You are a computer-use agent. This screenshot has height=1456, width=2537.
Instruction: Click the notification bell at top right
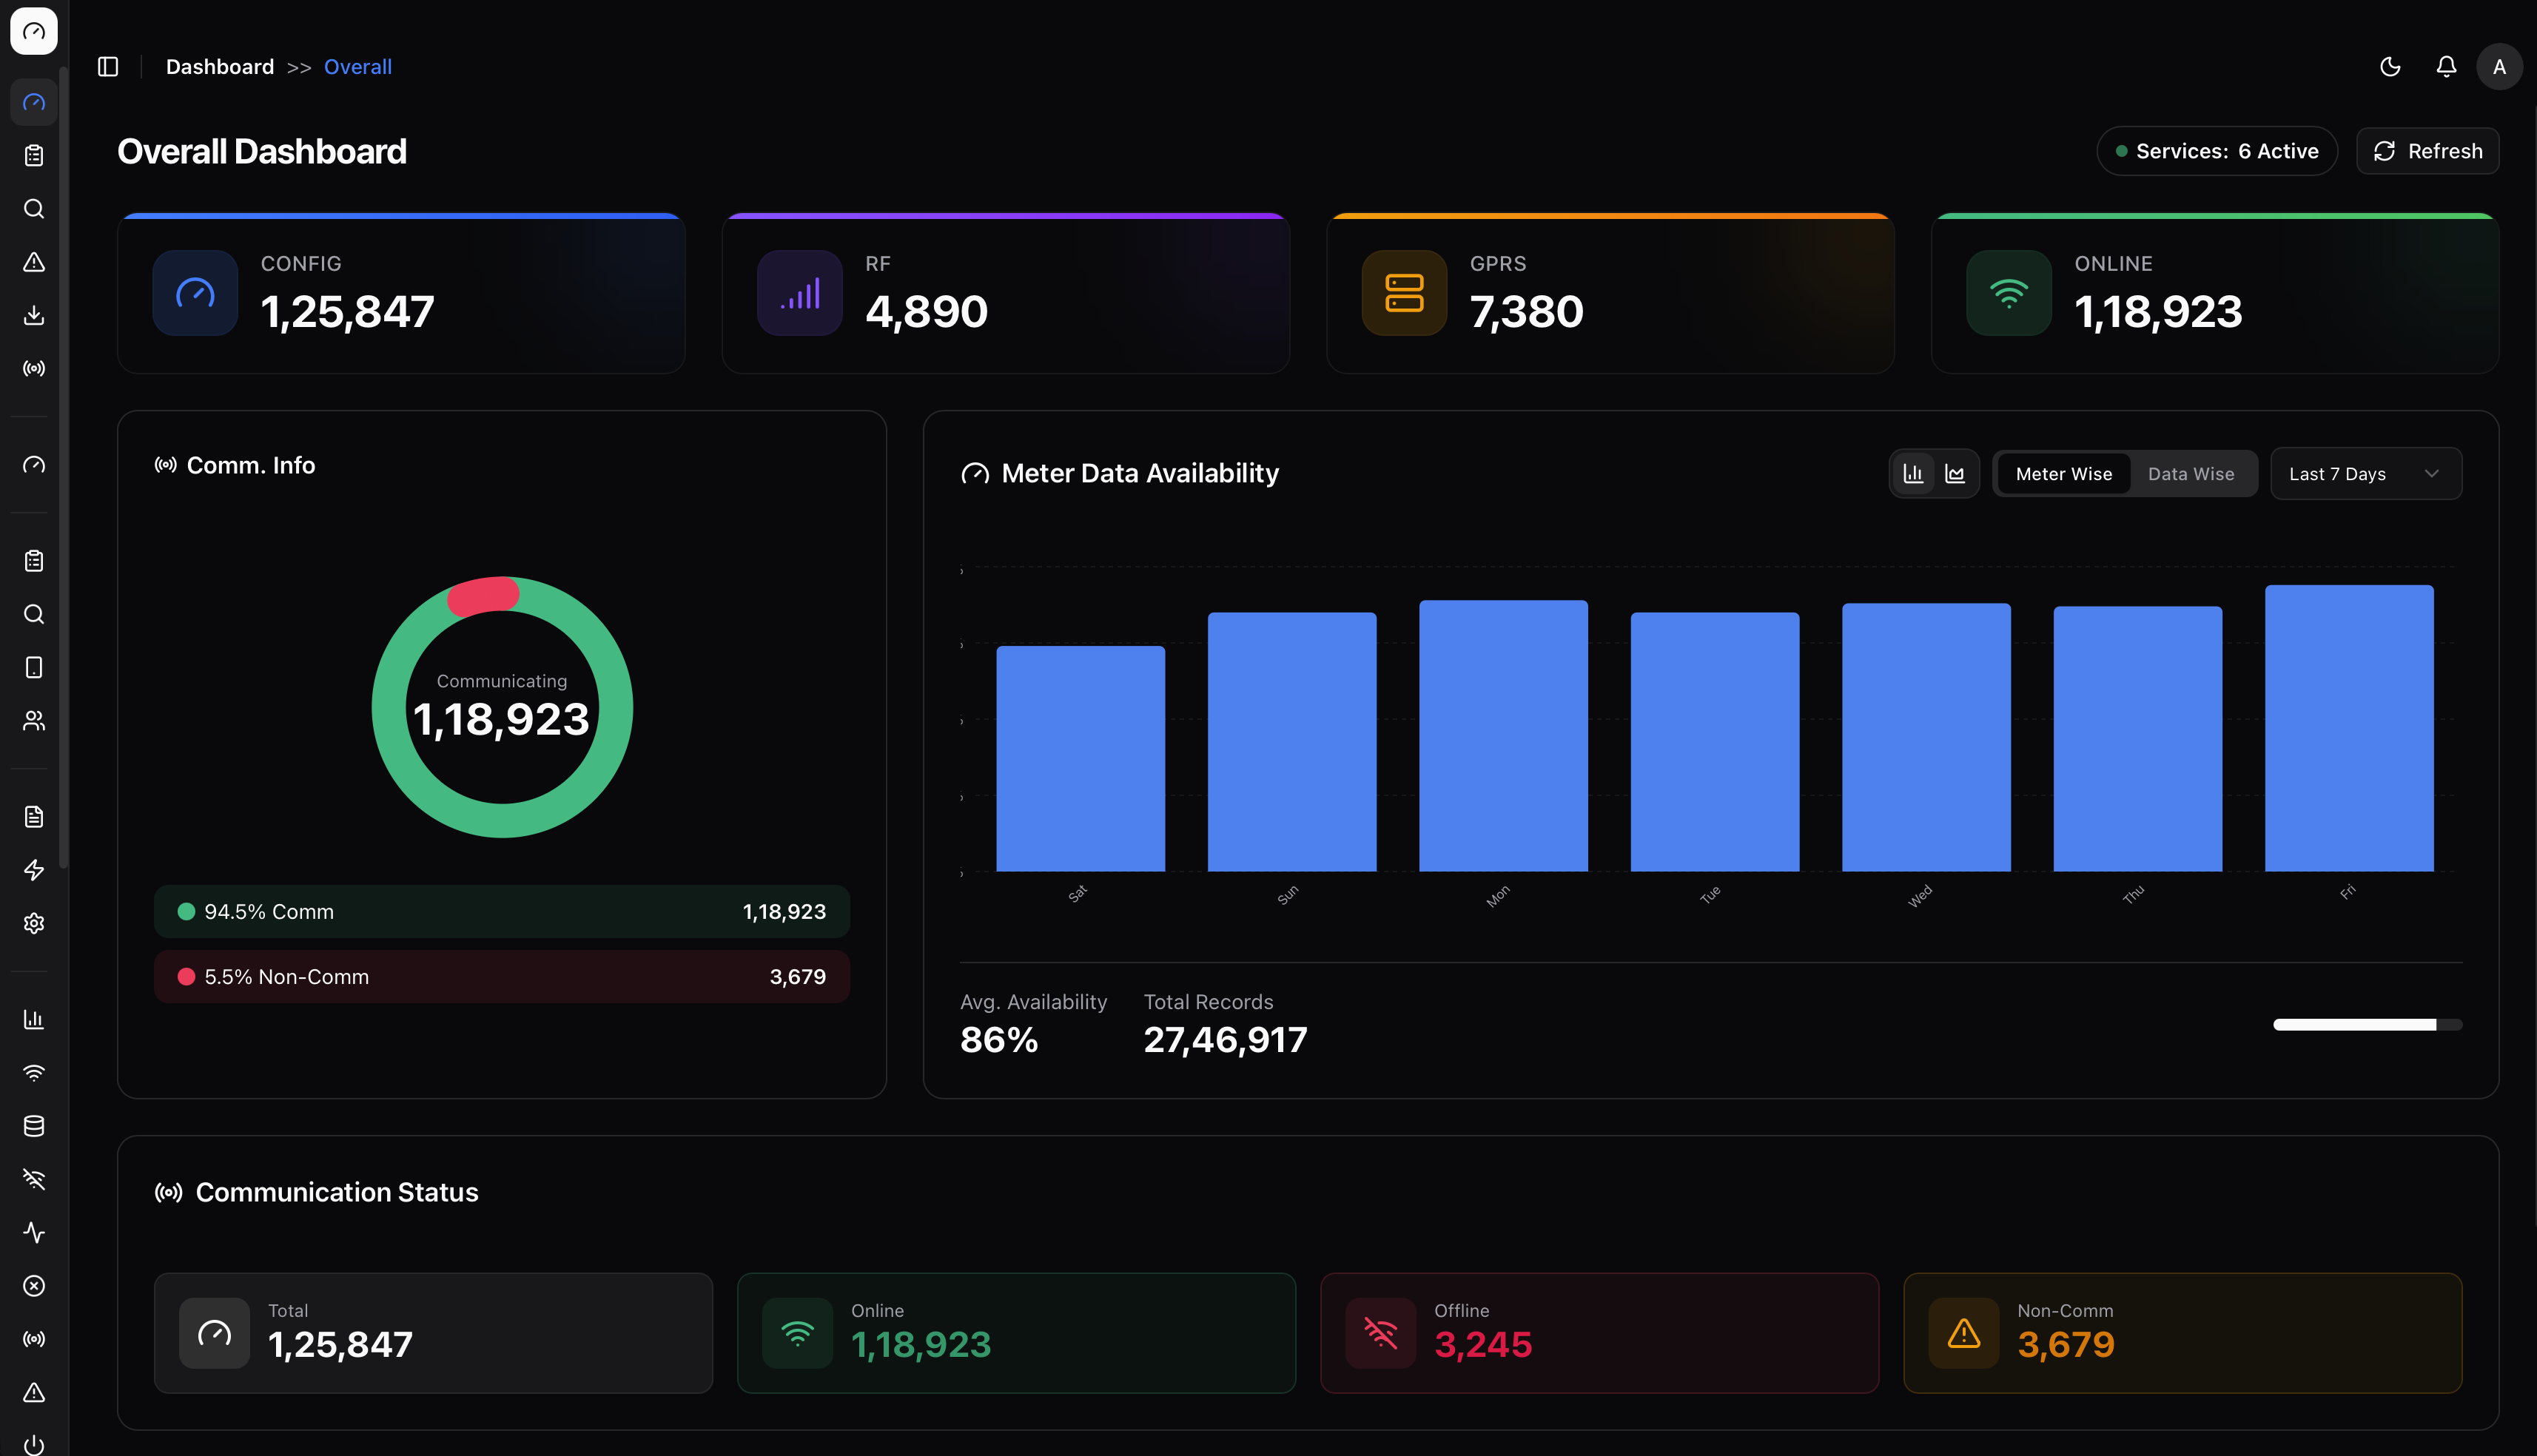click(2445, 66)
